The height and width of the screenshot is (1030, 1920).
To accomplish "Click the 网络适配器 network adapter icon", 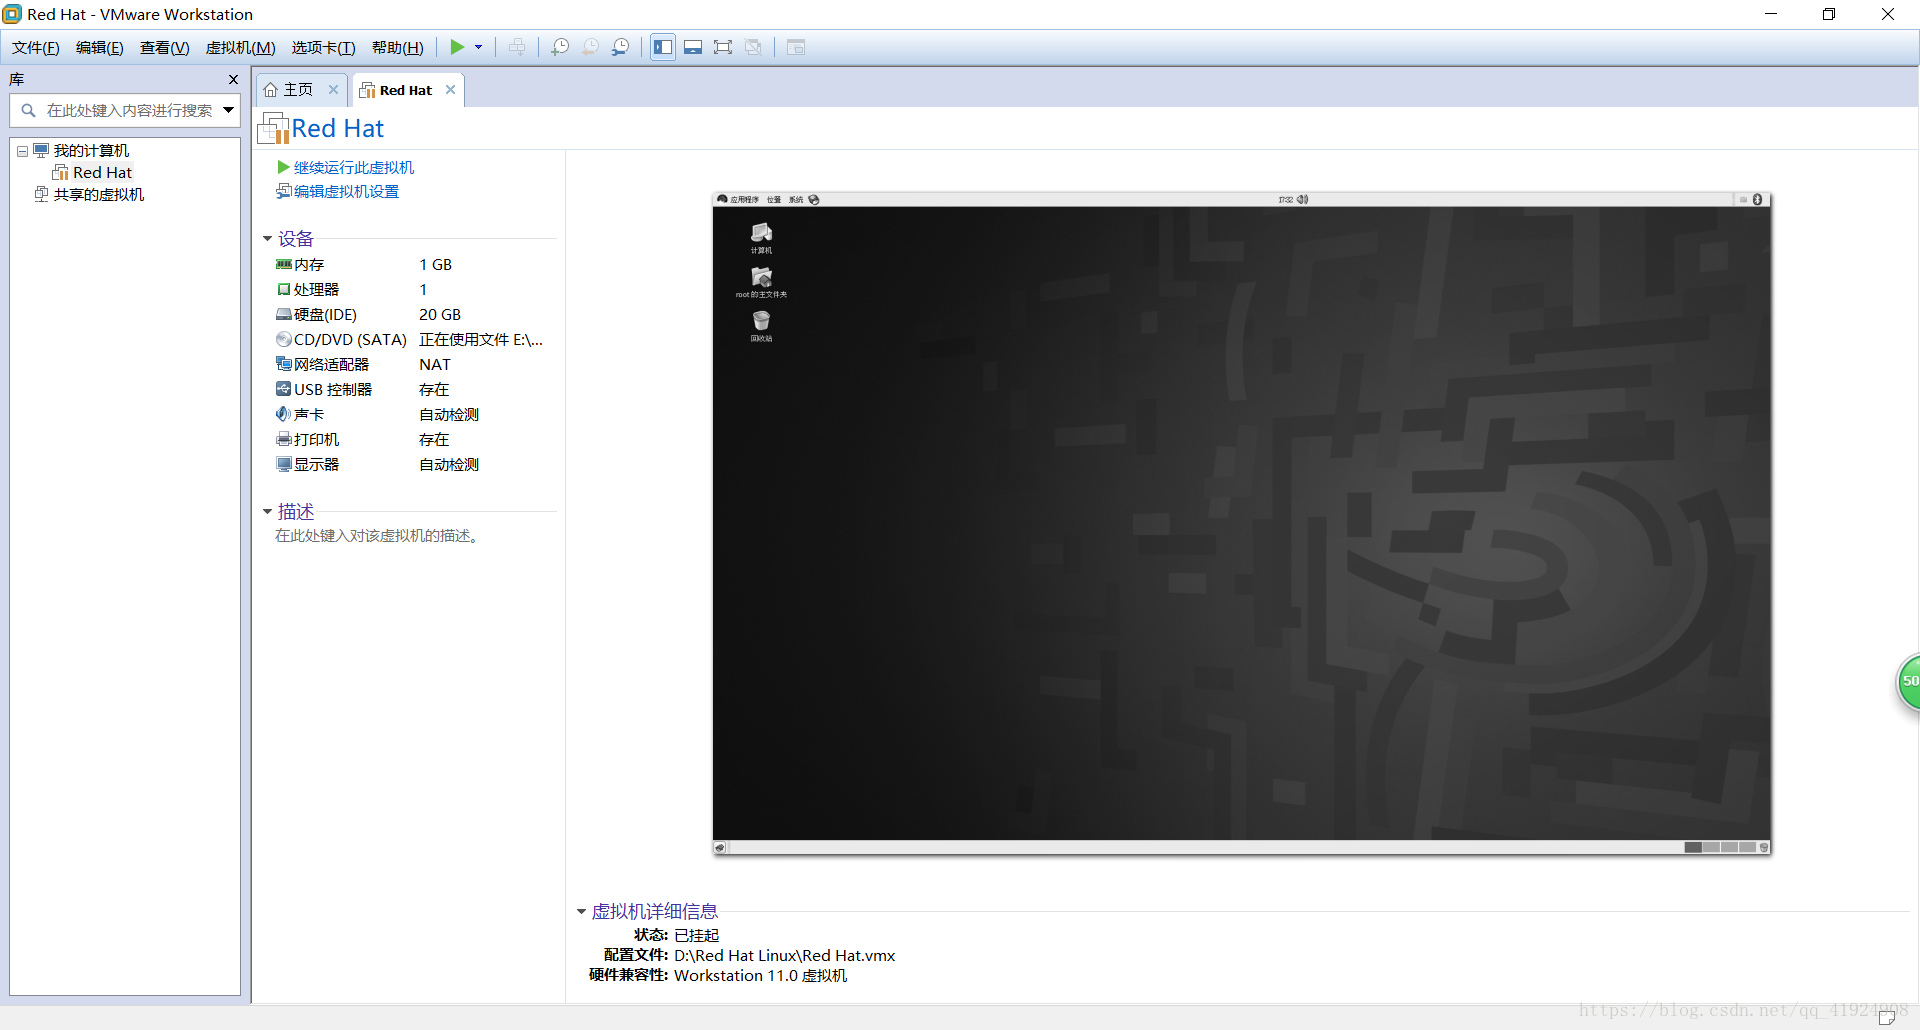I will tap(284, 365).
